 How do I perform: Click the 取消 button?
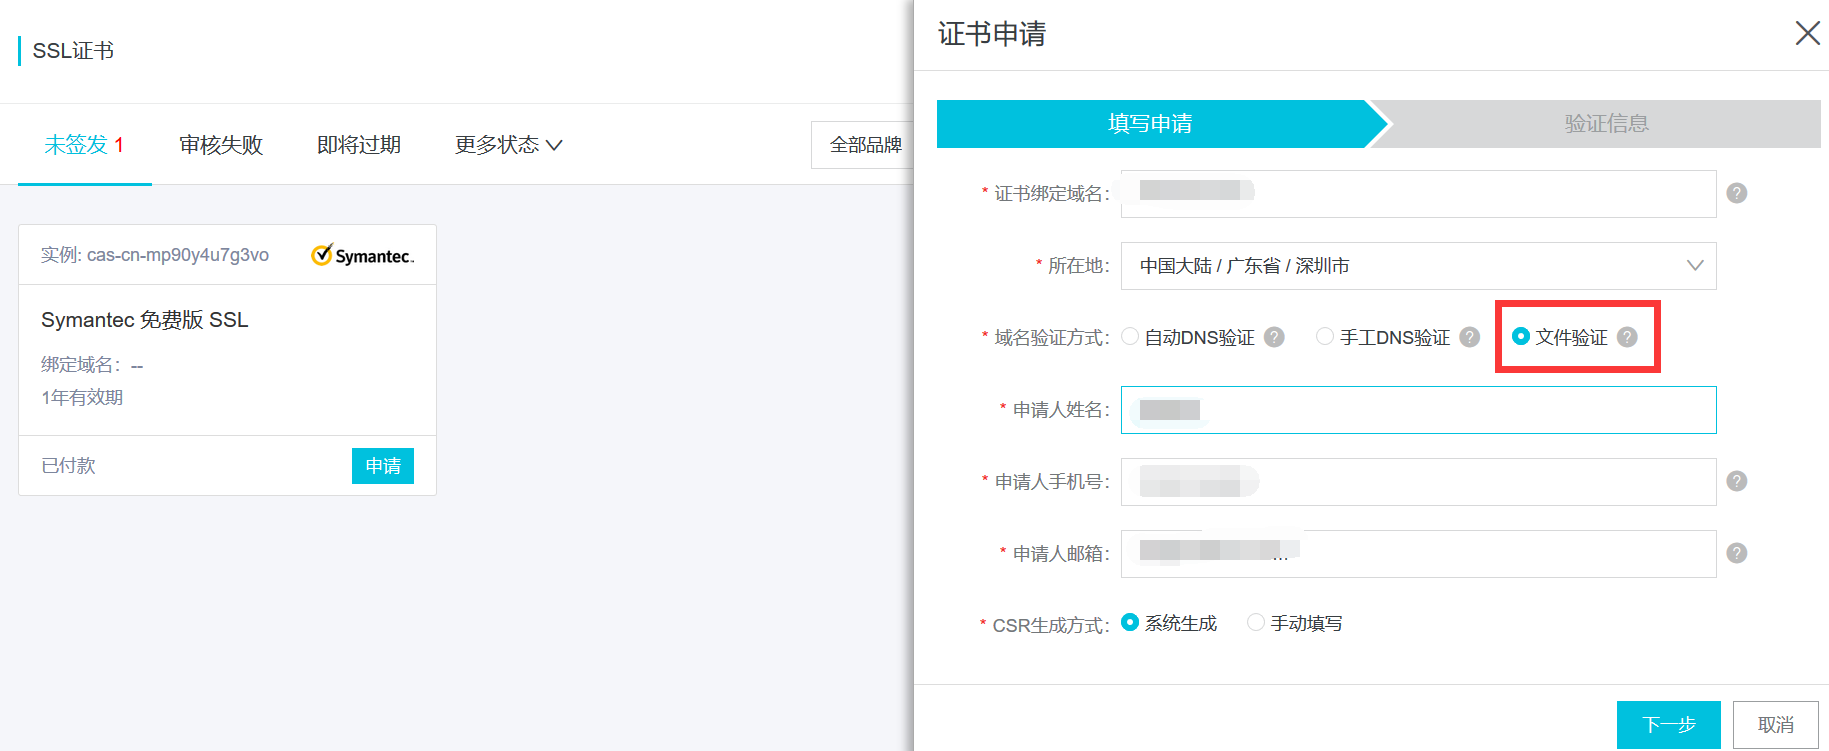(x=1776, y=725)
